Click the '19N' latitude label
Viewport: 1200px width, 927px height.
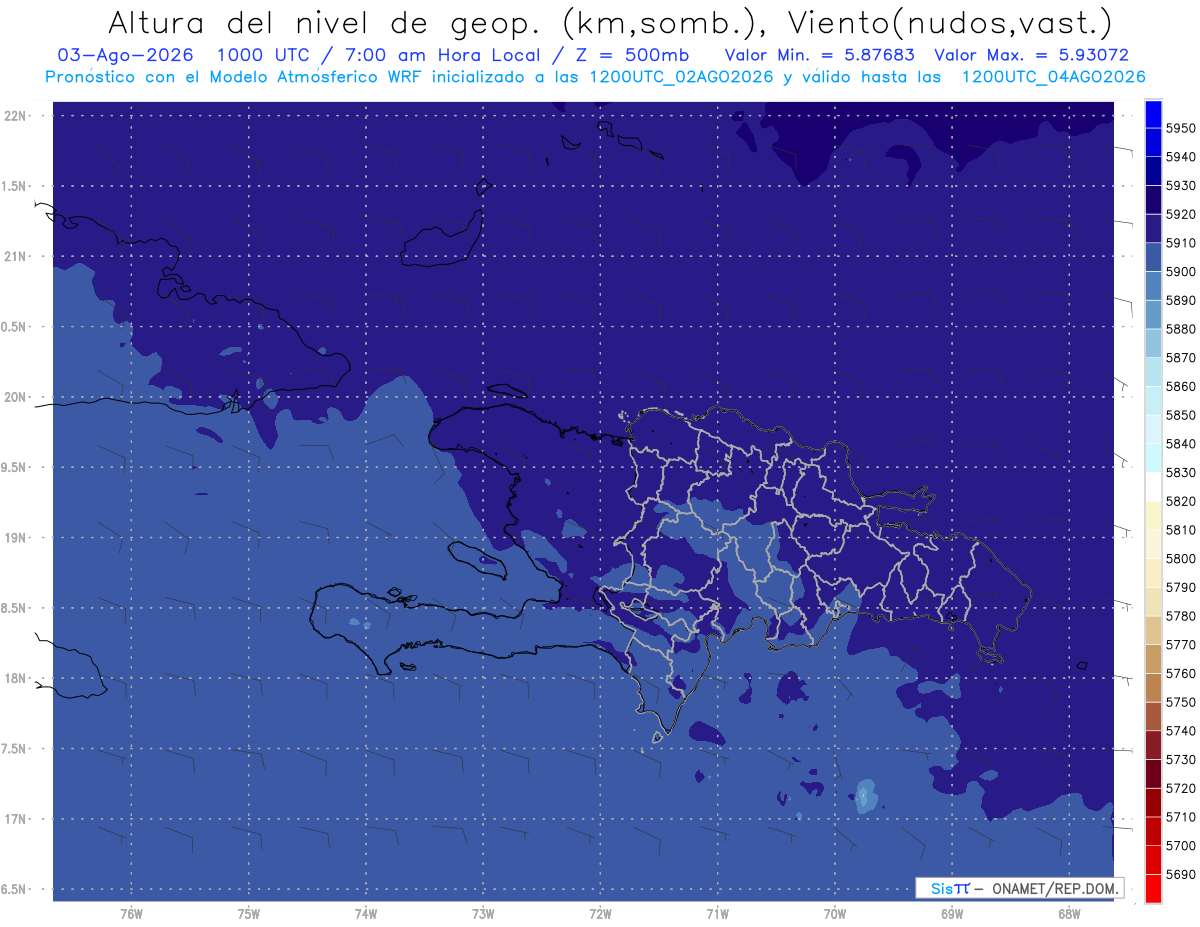click(x=16, y=538)
